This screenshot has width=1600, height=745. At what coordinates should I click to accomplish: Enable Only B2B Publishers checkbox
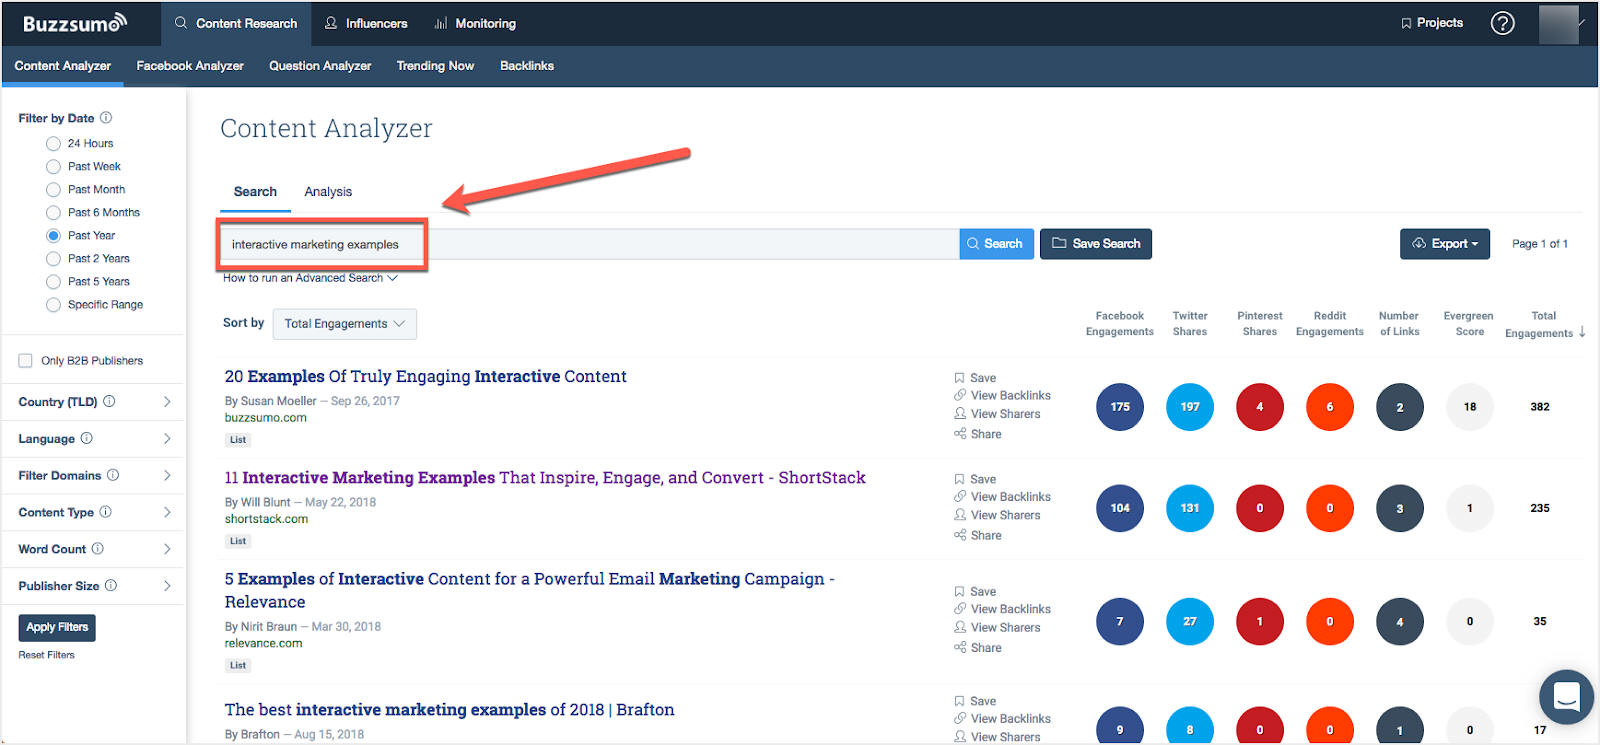point(26,361)
